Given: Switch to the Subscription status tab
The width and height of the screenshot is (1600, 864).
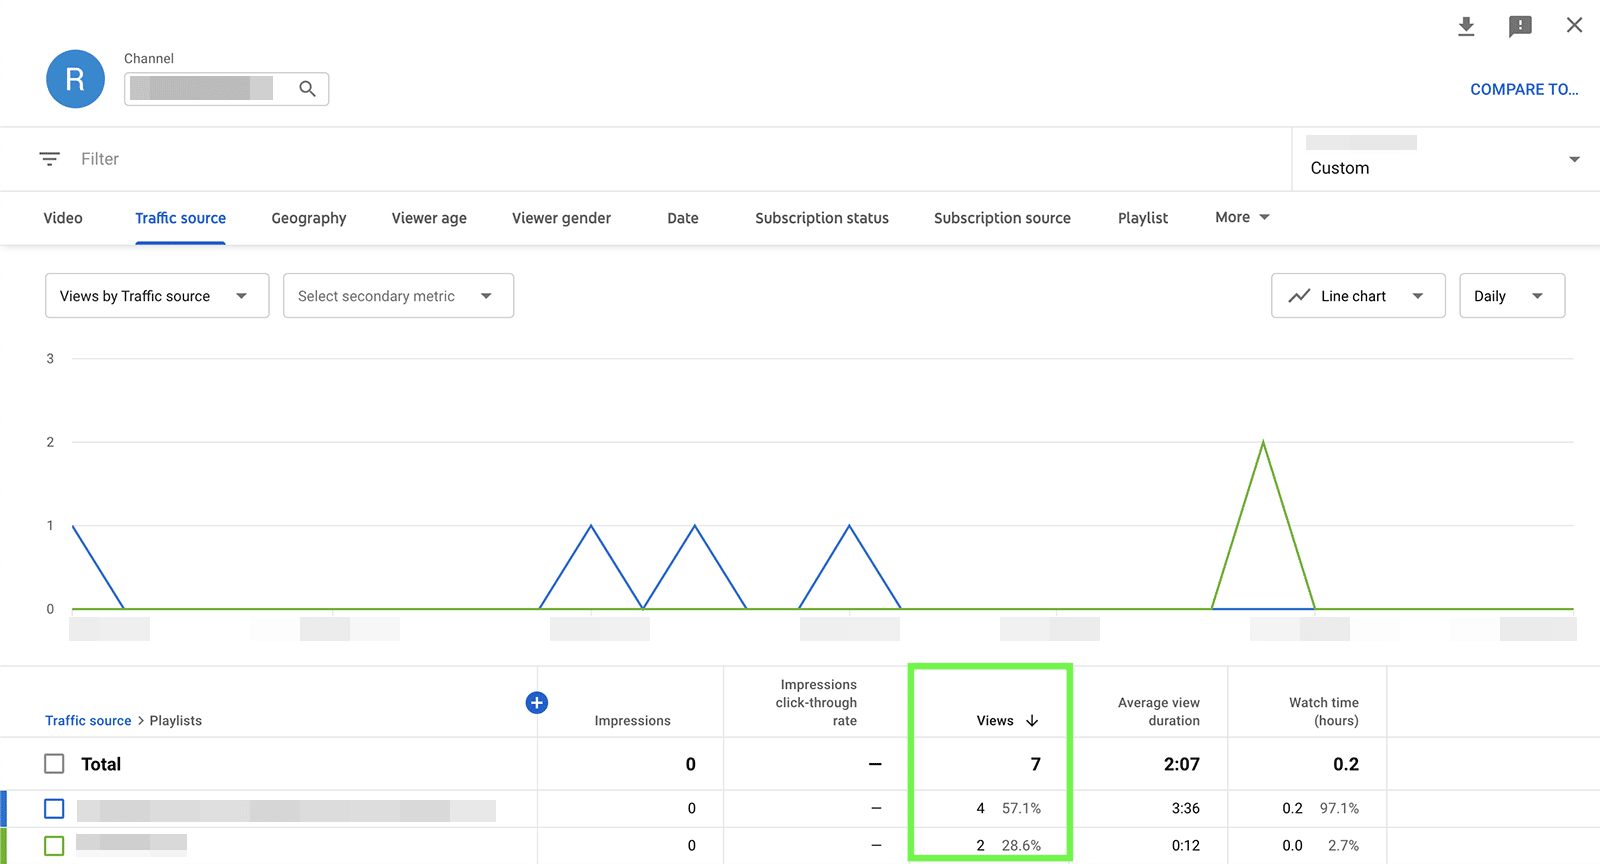Looking at the screenshot, I should (821, 218).
